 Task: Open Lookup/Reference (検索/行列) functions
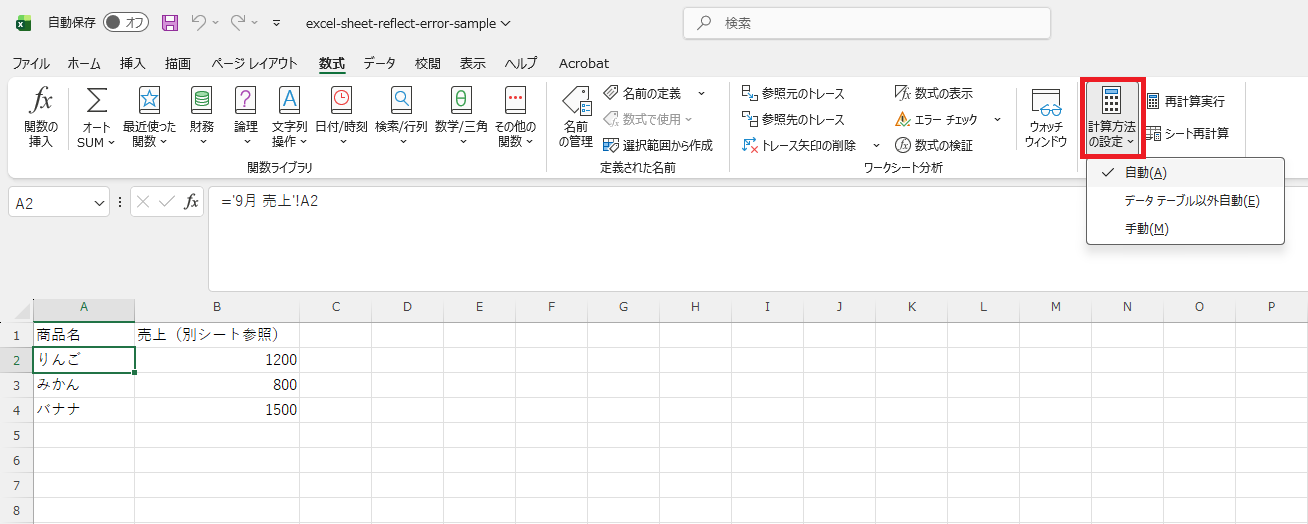point(401,117)
